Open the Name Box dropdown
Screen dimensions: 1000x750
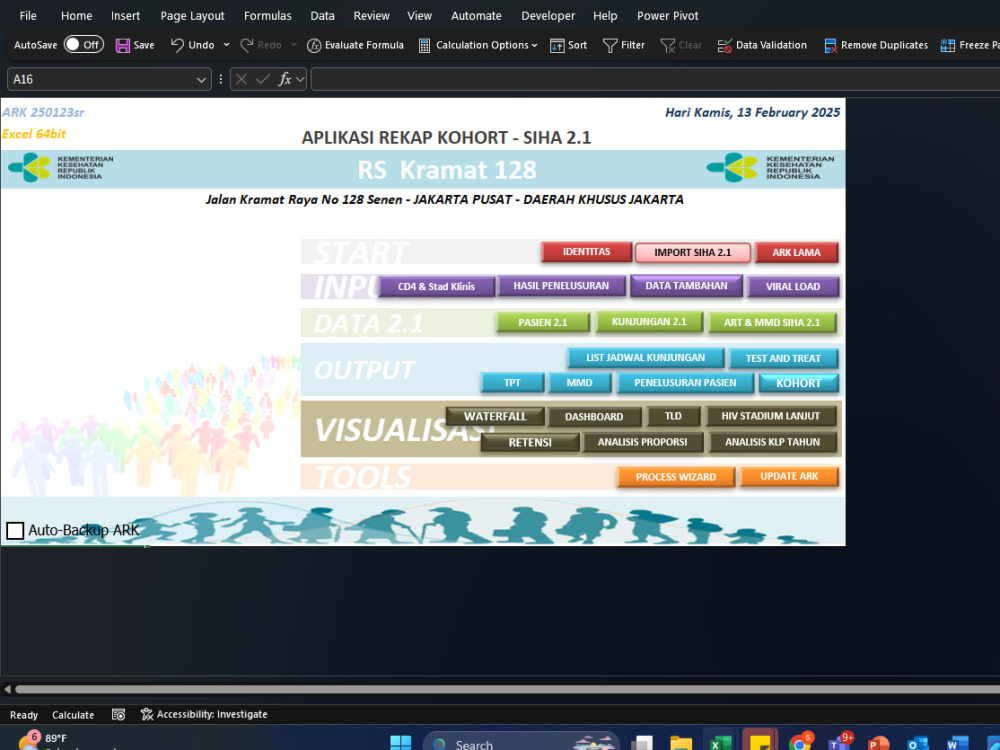point(201,80)
